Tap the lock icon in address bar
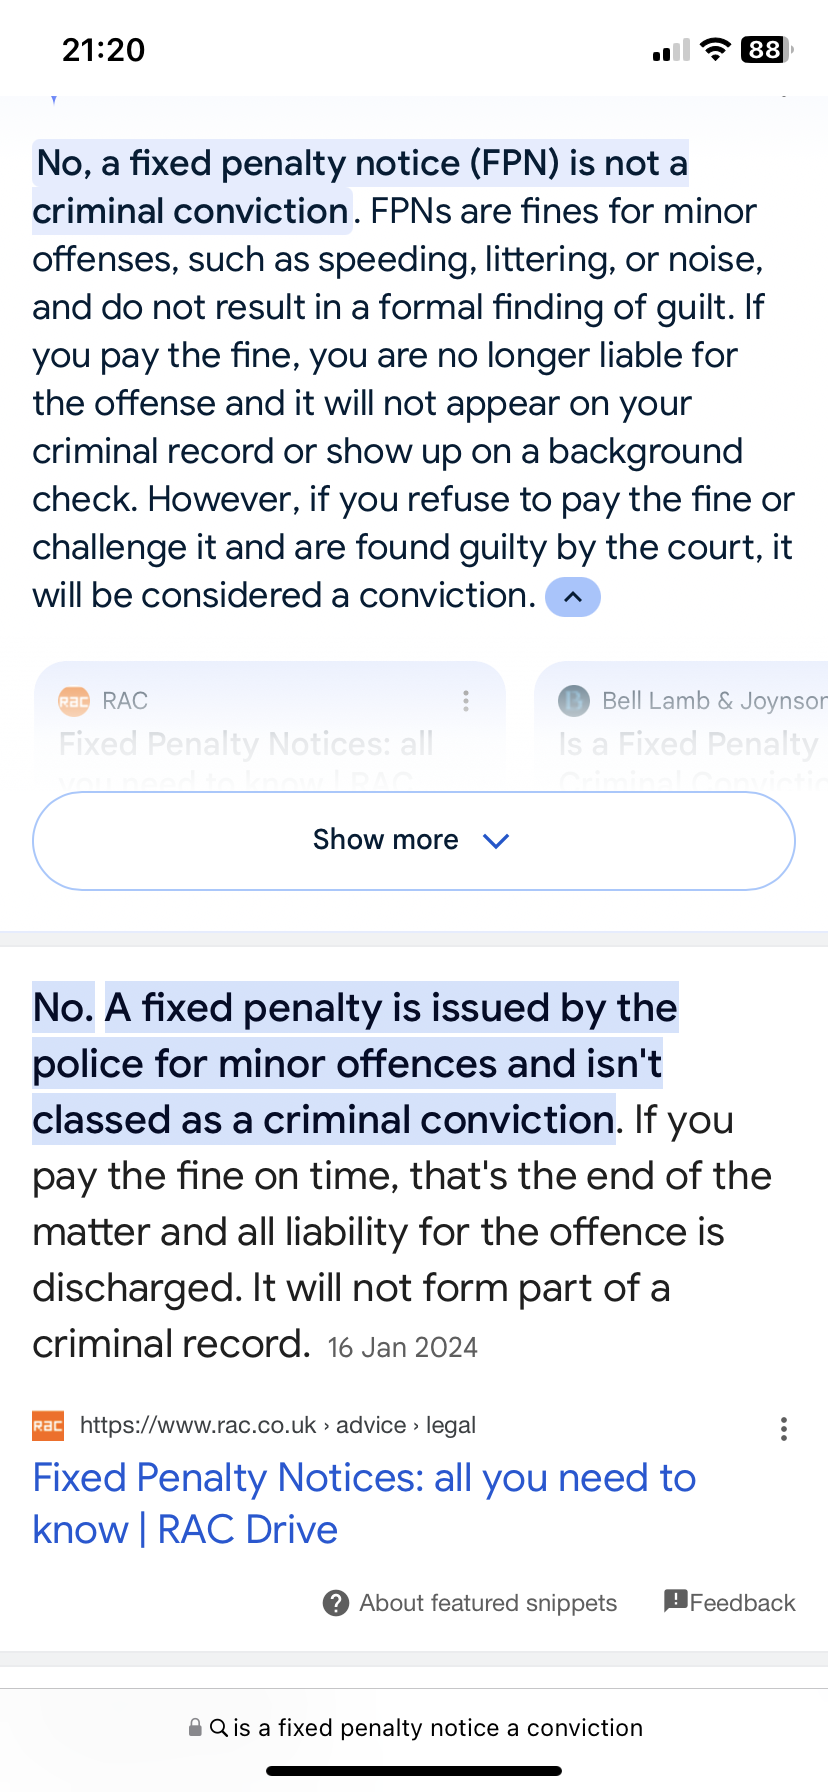The image size is (828, 1792). click(195, 1727)
